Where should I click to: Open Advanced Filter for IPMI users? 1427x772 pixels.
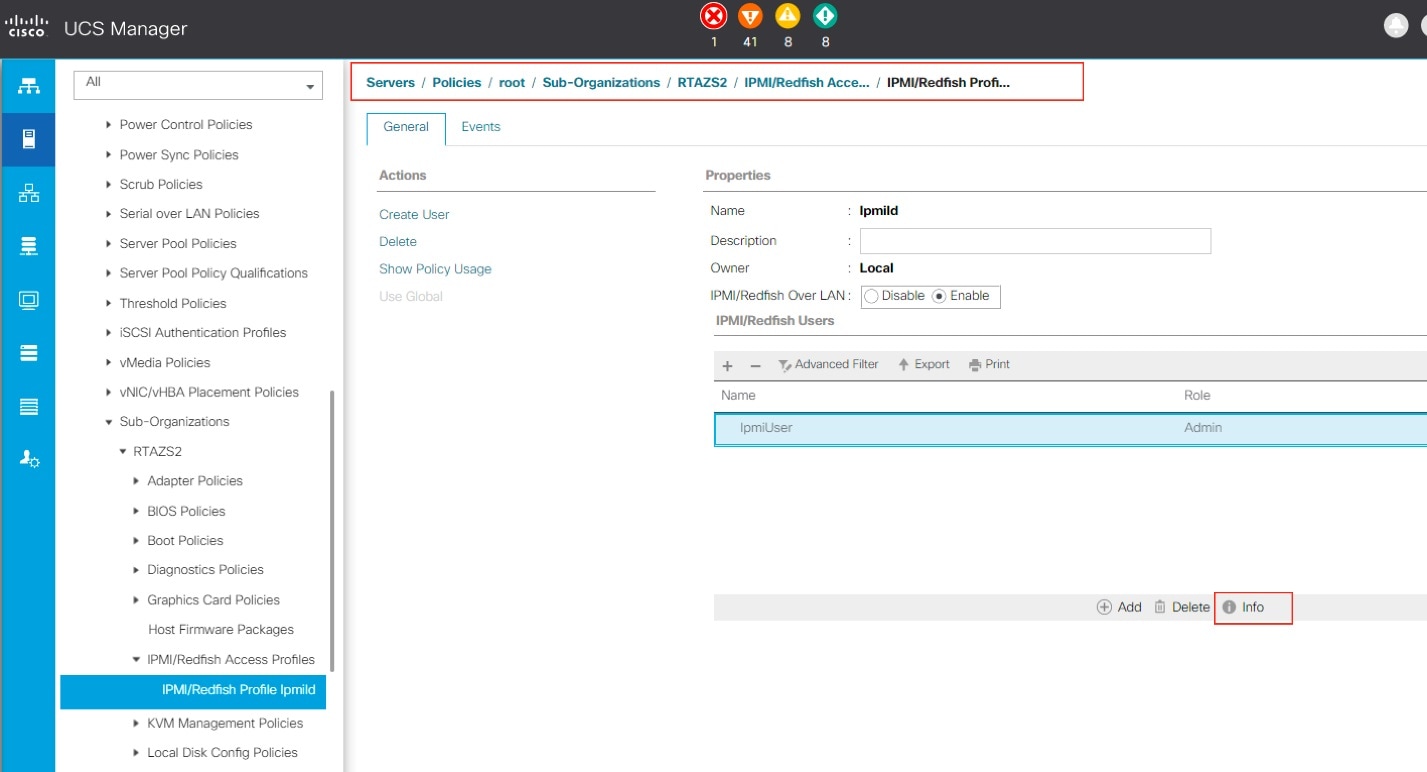pos(828,365)
